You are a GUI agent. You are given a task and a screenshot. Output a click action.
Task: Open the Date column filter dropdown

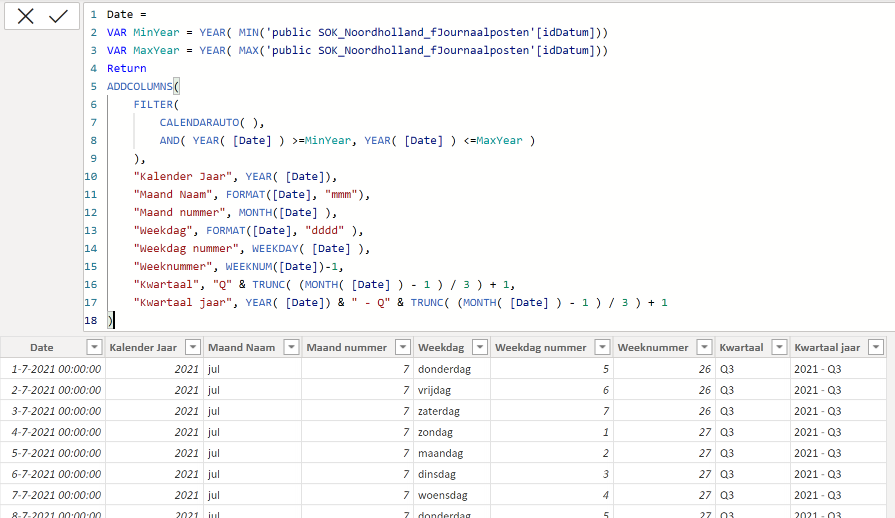(94, 347)
